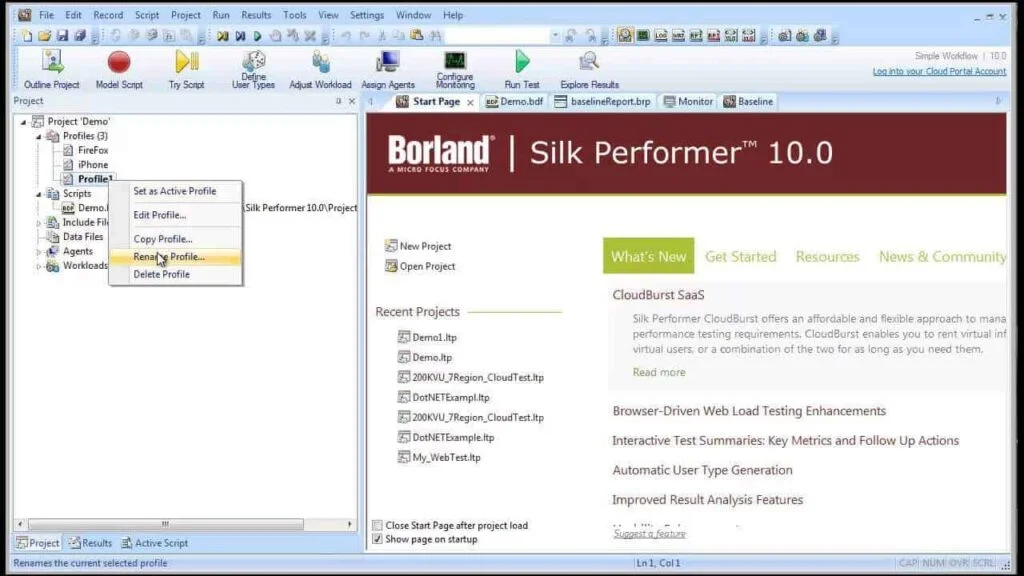This screenshot has width=1024, height=576.
Task: Open the Baseline tab
Action: [748, 102]
